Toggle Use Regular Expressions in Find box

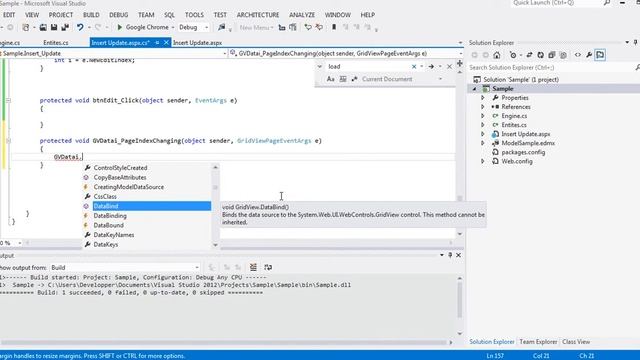354,79
